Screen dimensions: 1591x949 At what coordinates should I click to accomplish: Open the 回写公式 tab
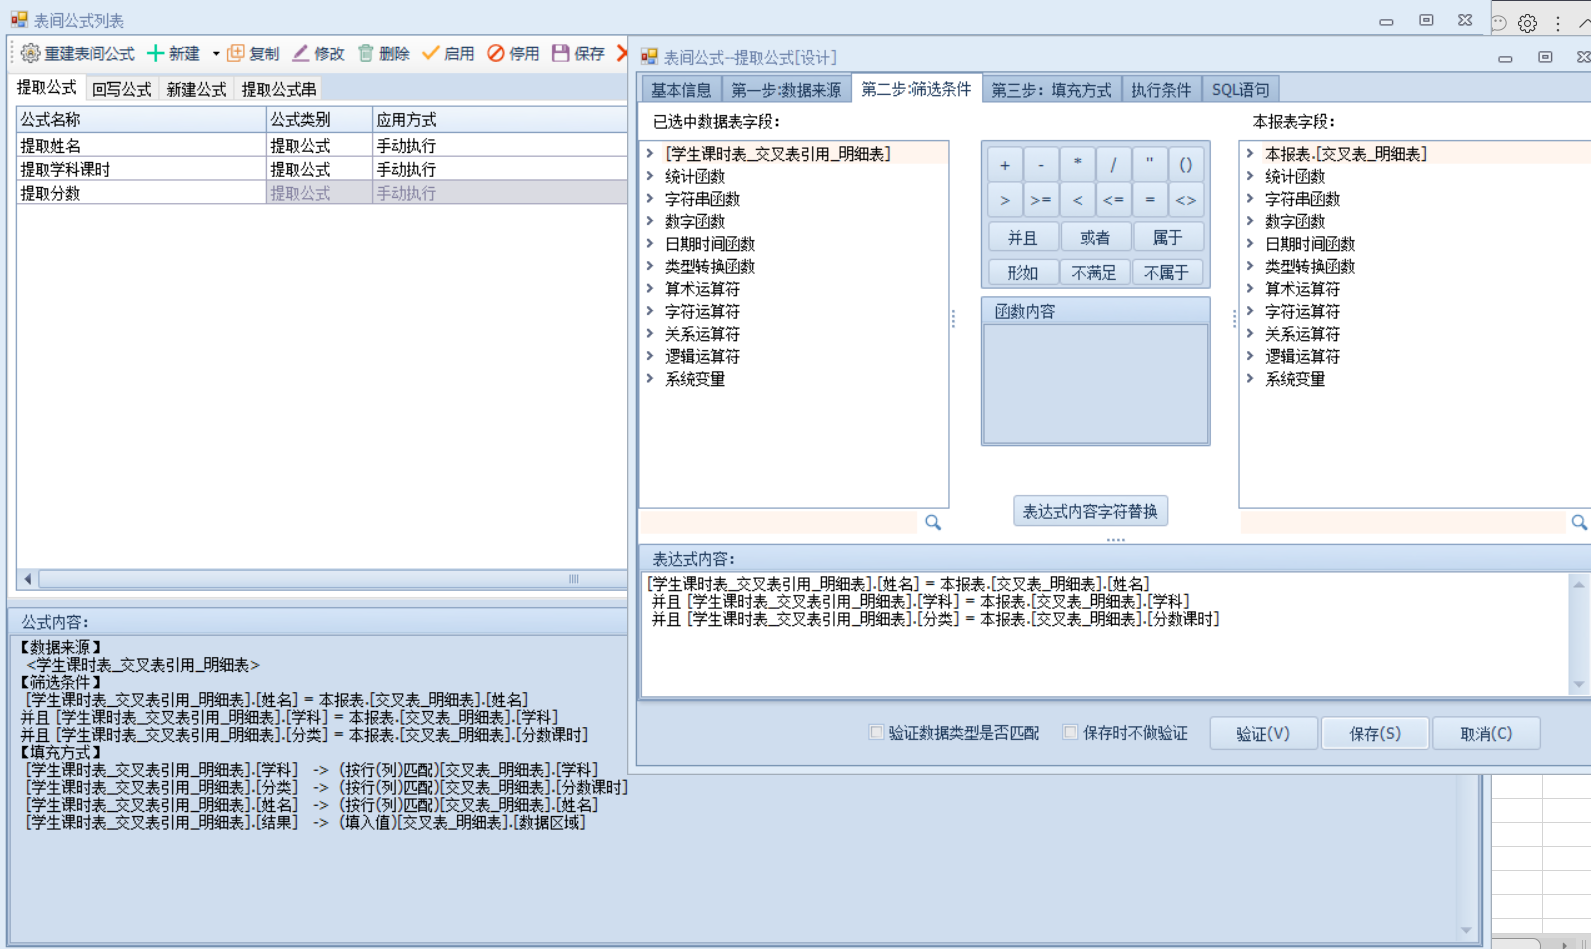point(121,90)
